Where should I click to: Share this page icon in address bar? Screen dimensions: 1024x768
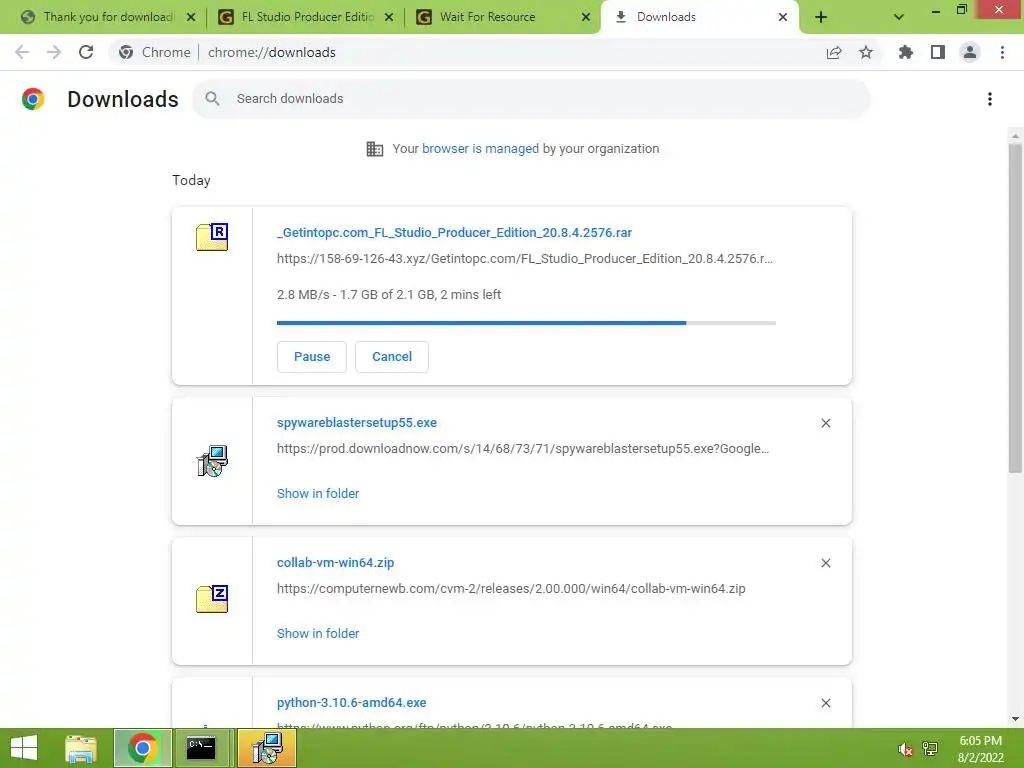(834, 52)
